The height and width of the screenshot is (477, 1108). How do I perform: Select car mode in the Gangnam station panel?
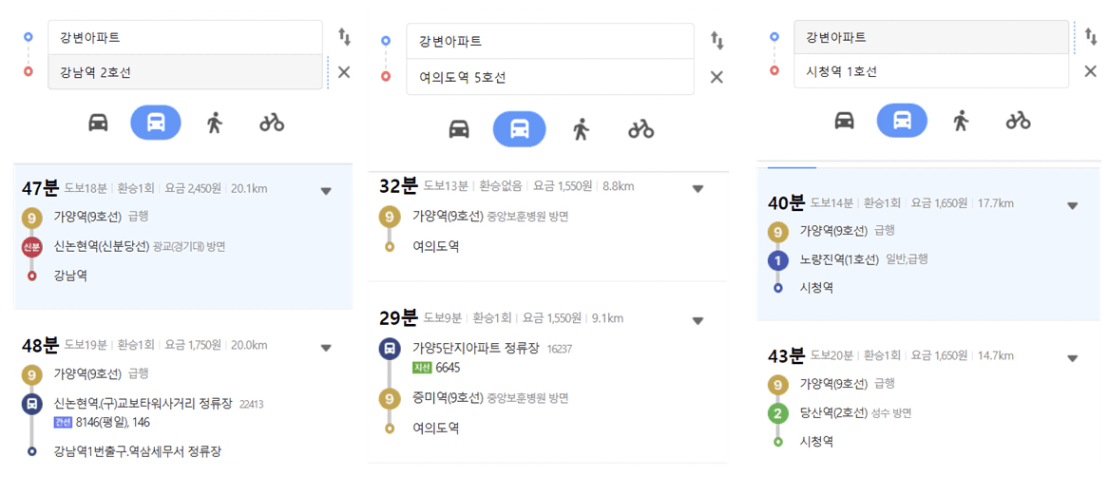[x=98, y=122]
